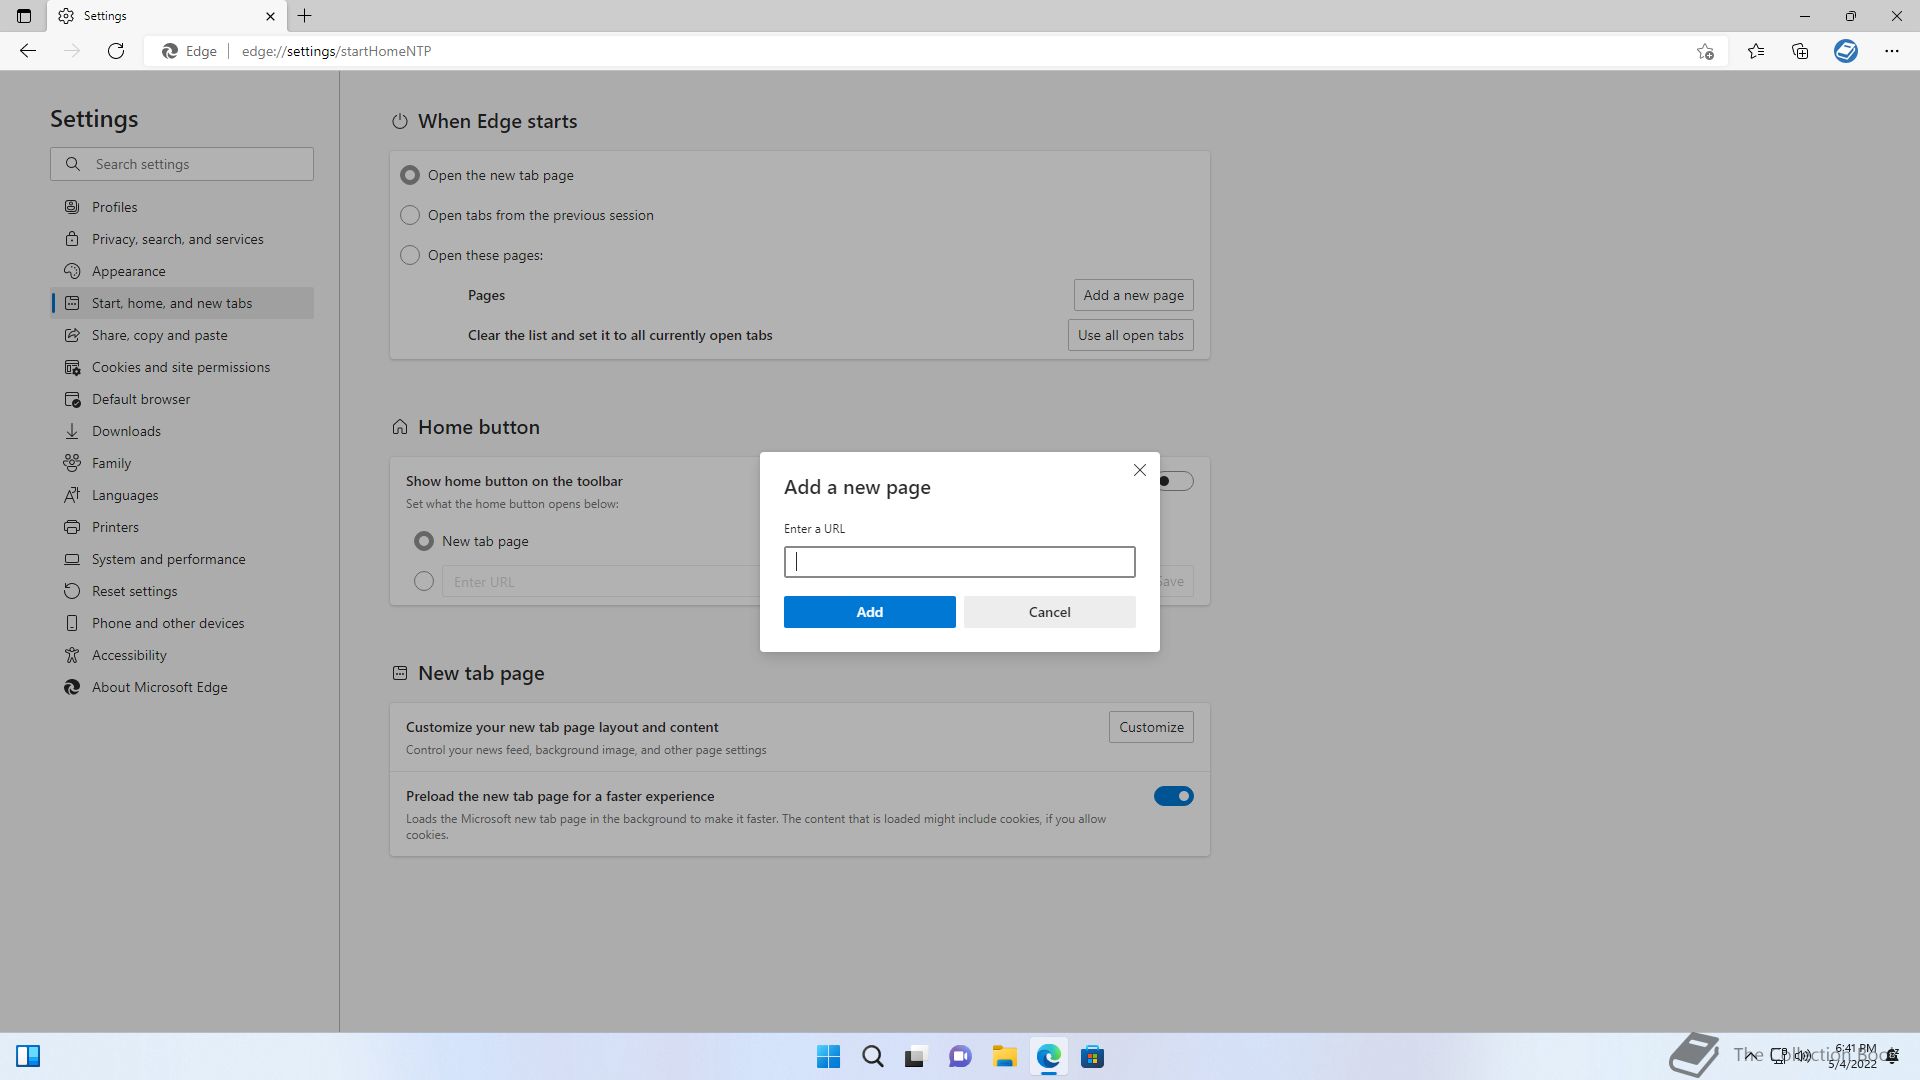This screenshot has width=1920, height=1080.
Task: Add this page to favorites star icon
Action: coord(1705,51)
